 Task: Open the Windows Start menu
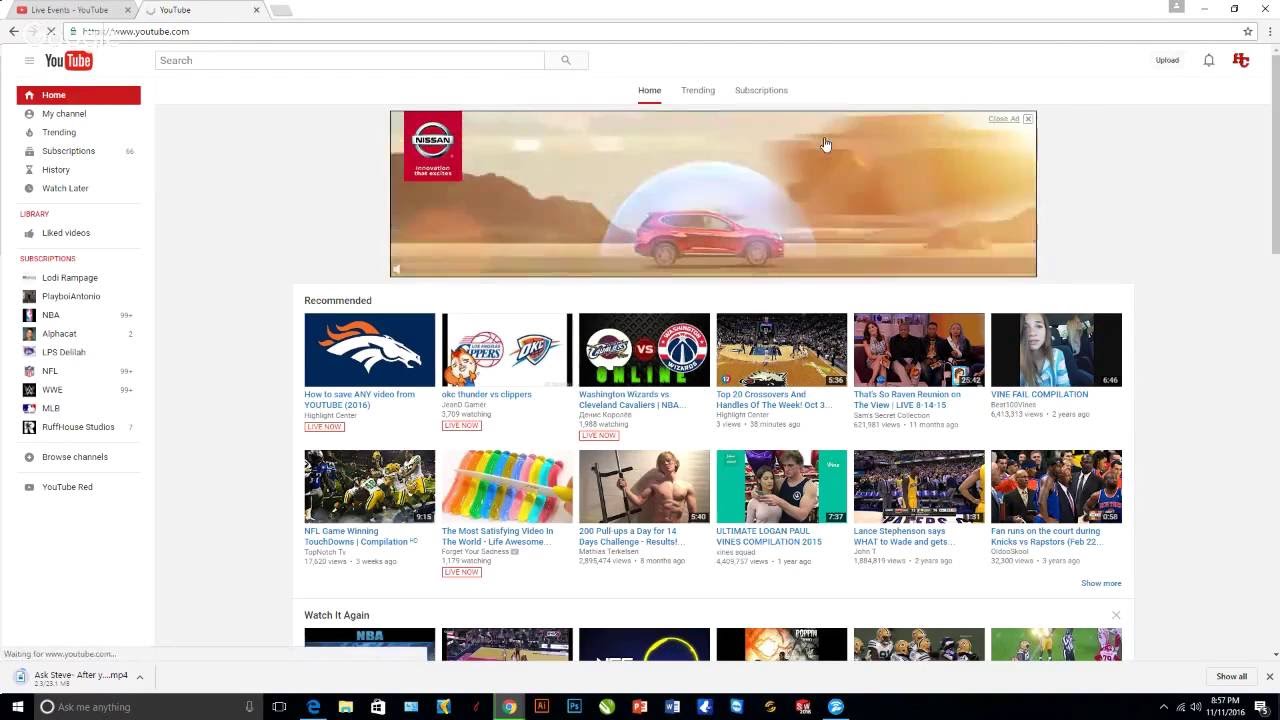(x=17, y=707)
